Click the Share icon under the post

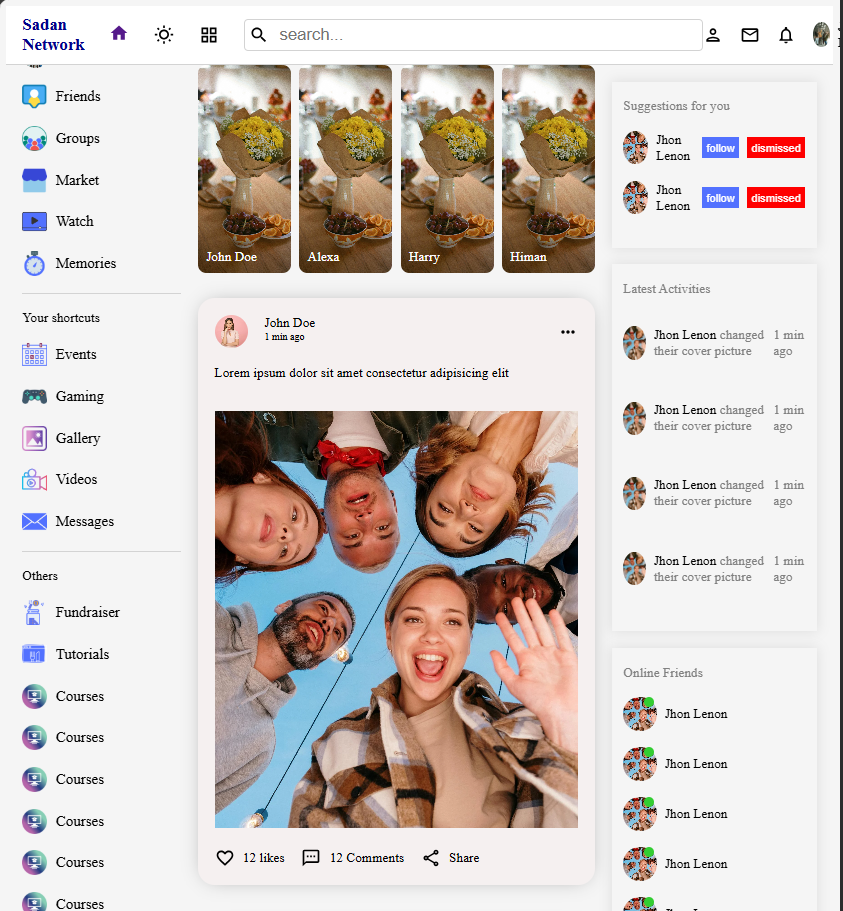(x=431, y=858)
